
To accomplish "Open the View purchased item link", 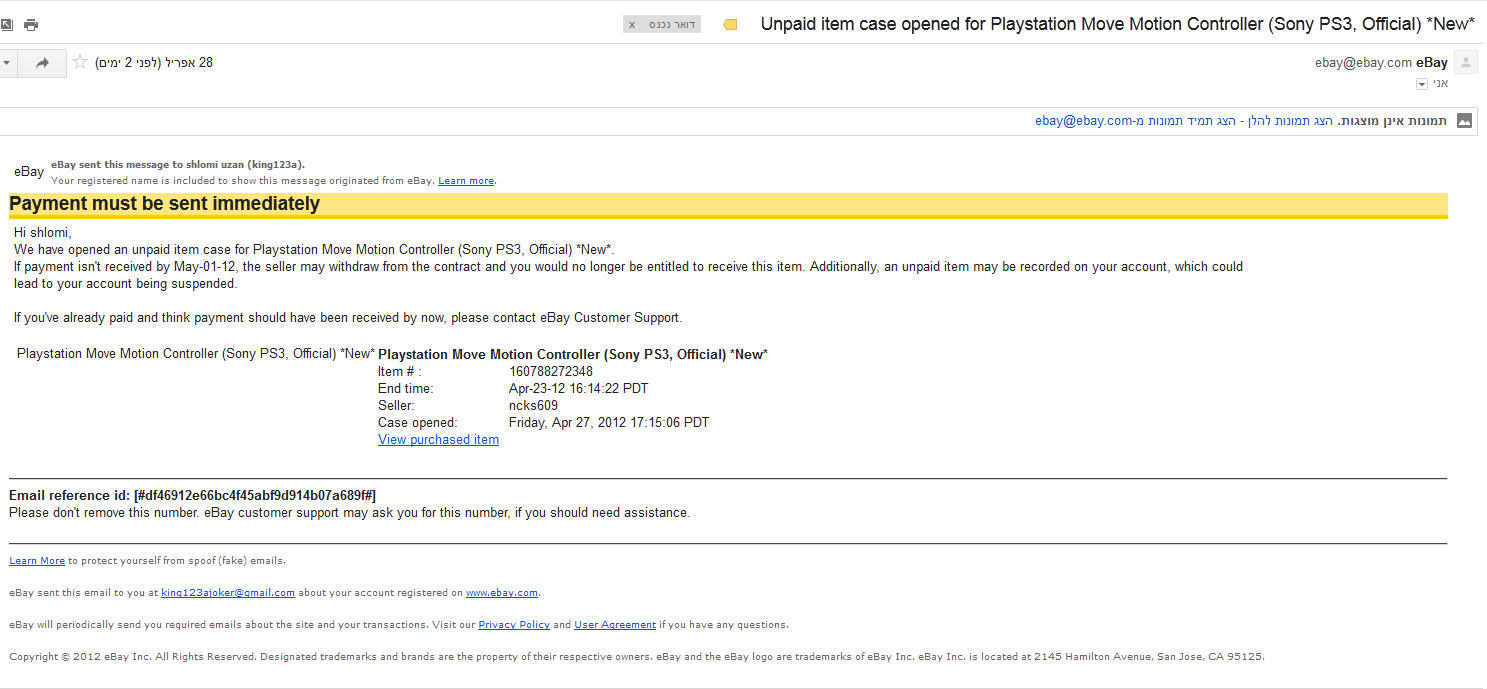I will (x=438, y=440).
